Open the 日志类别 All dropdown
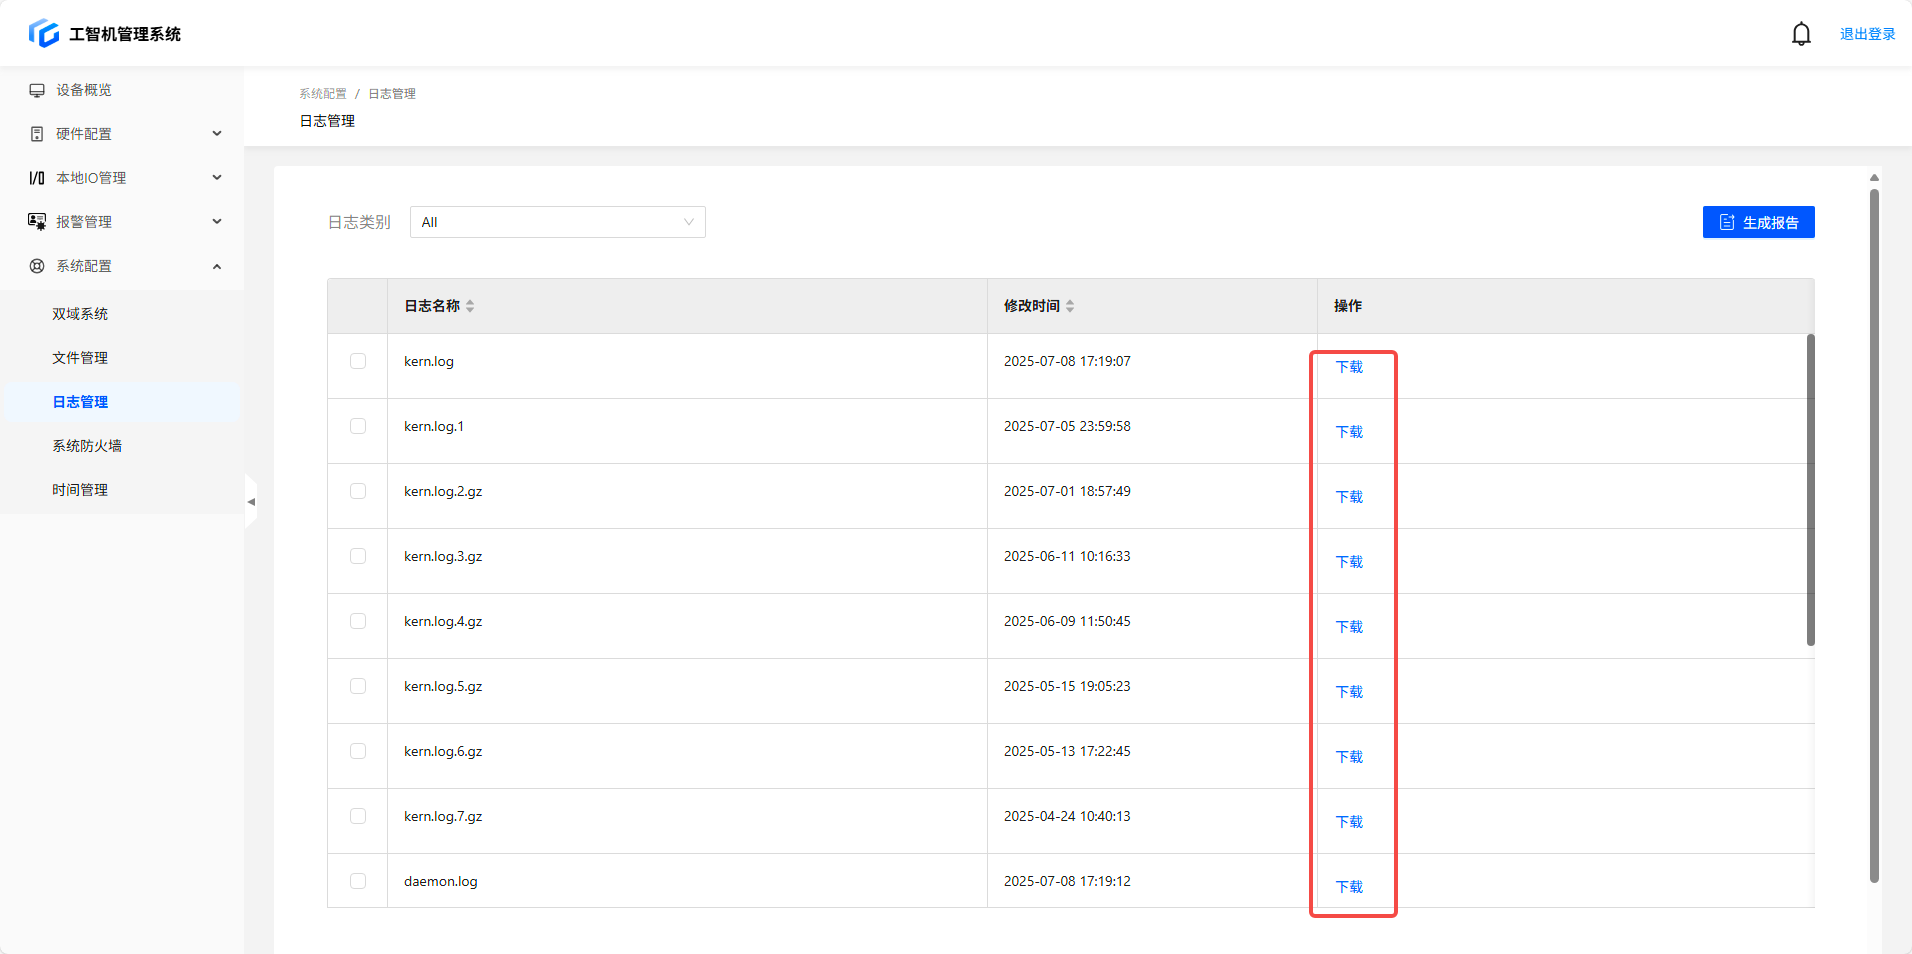The width and height of the screenshot is (1912, 954). point(557,222)
